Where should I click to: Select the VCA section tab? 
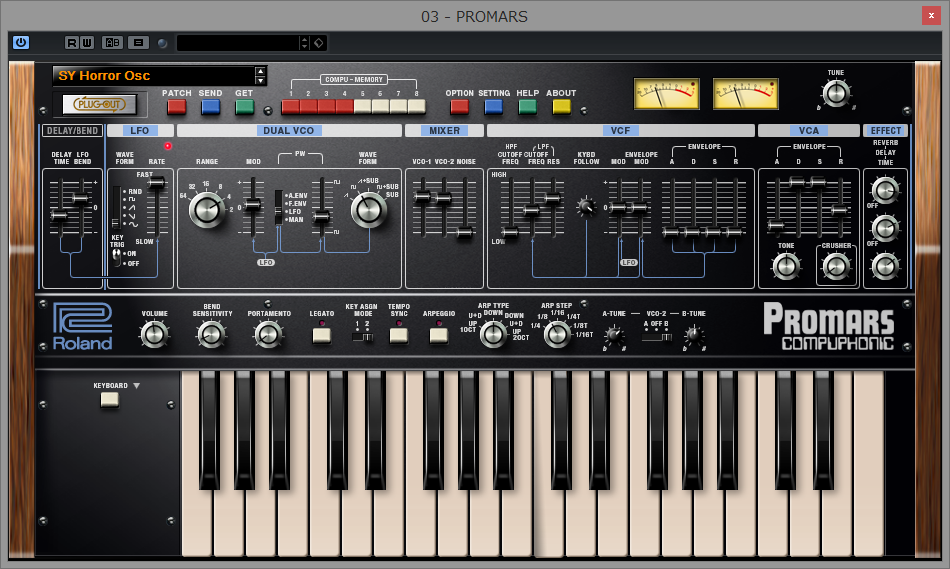click(808, 130)
